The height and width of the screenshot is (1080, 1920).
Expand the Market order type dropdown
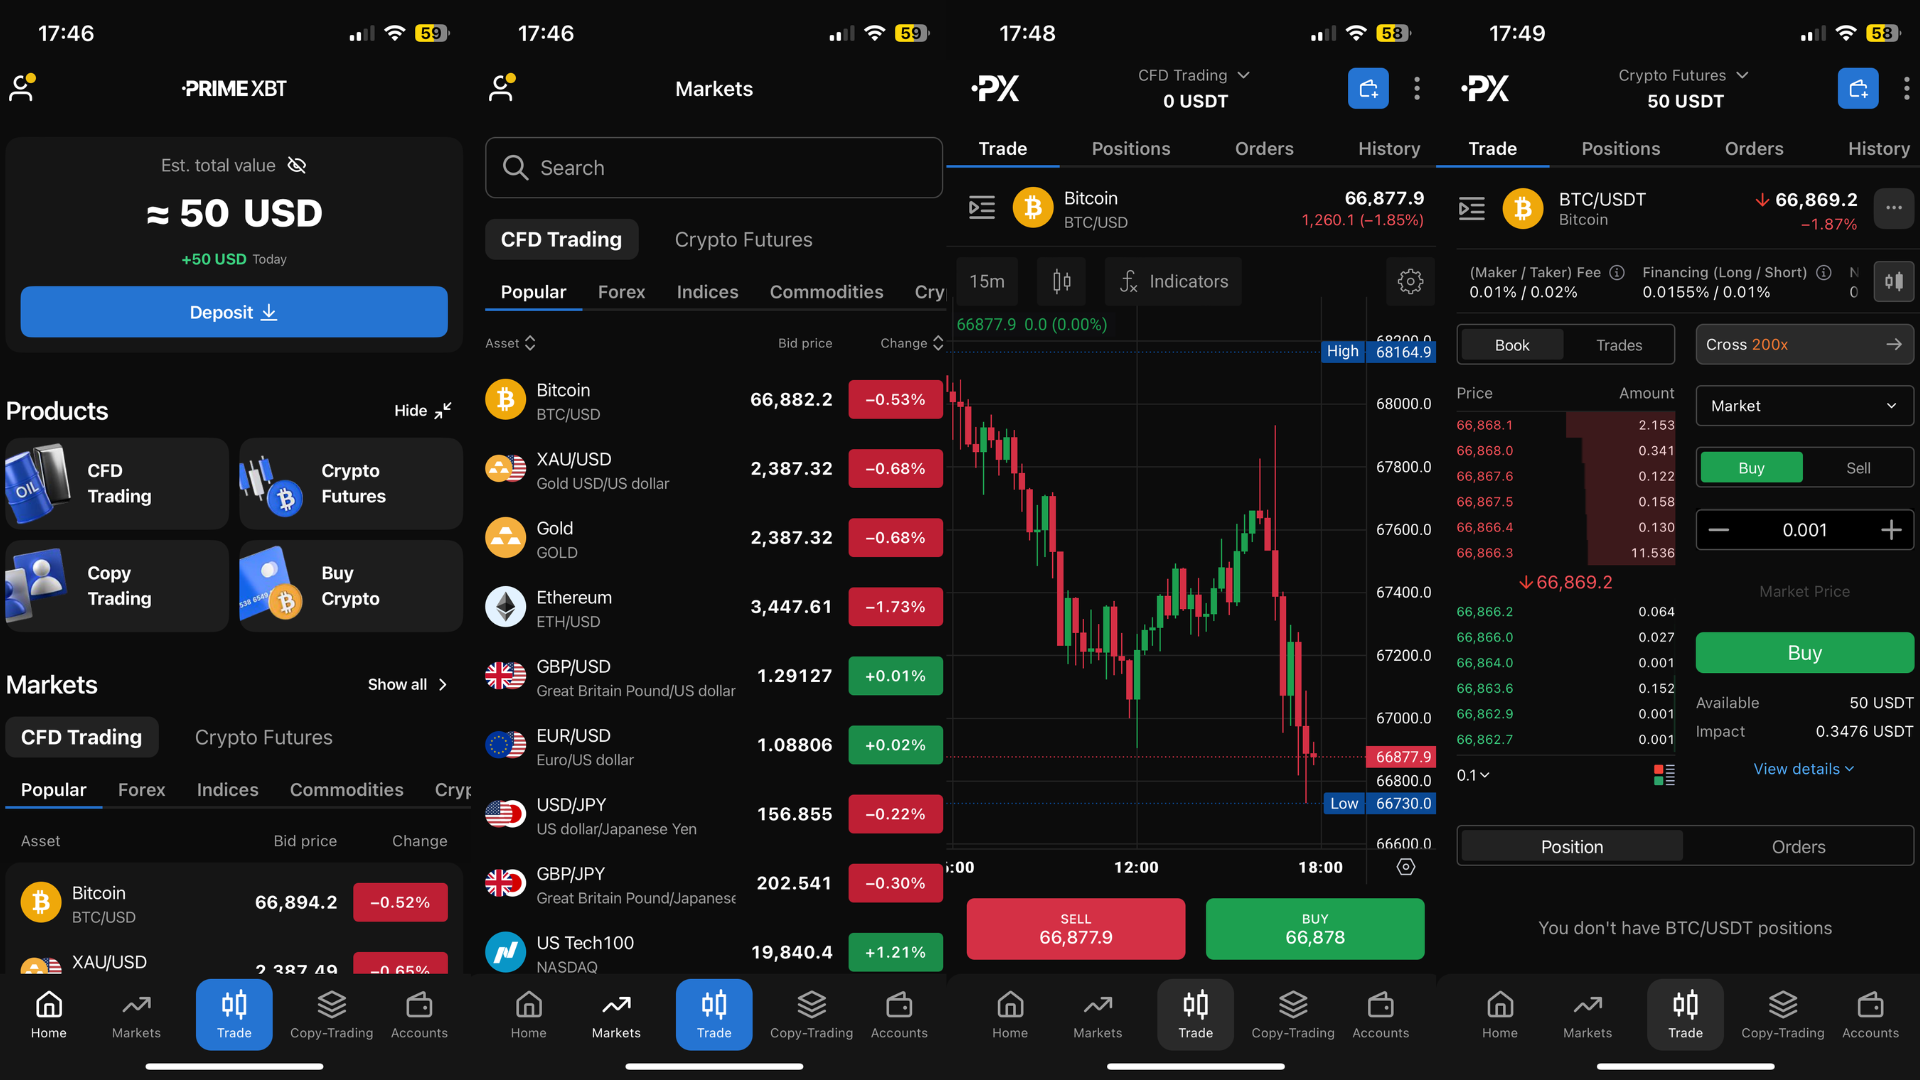tap(1803, 406)
